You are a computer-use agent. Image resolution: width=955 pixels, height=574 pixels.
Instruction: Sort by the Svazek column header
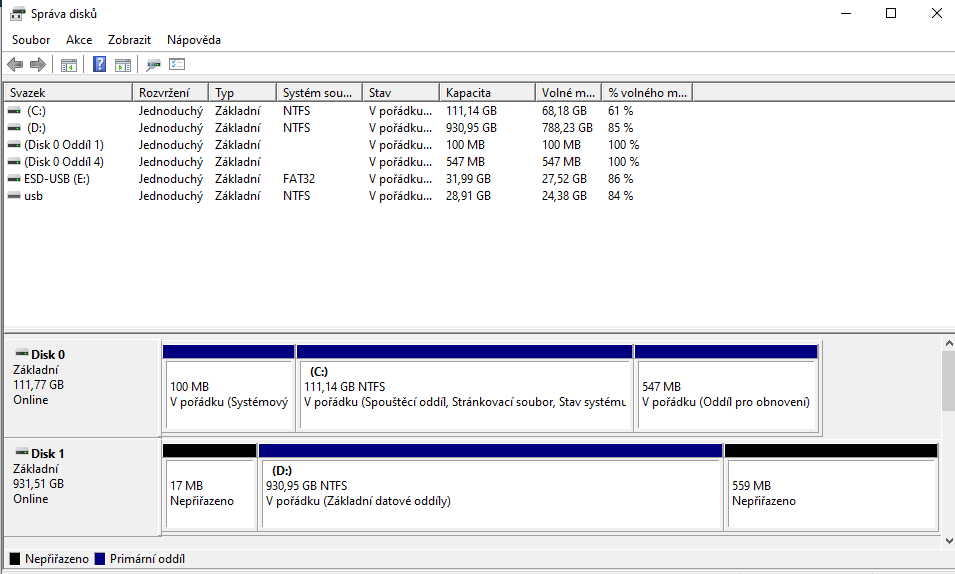68,93
